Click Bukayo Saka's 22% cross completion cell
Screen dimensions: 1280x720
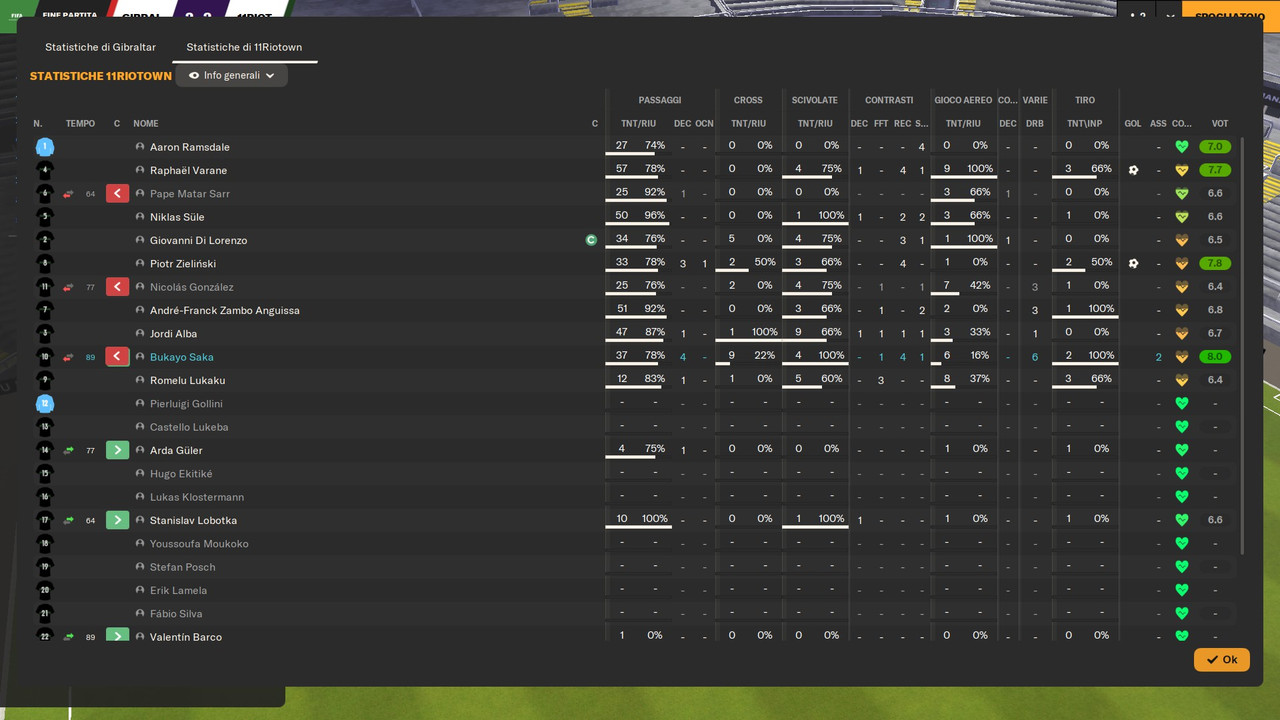point(765,356)
